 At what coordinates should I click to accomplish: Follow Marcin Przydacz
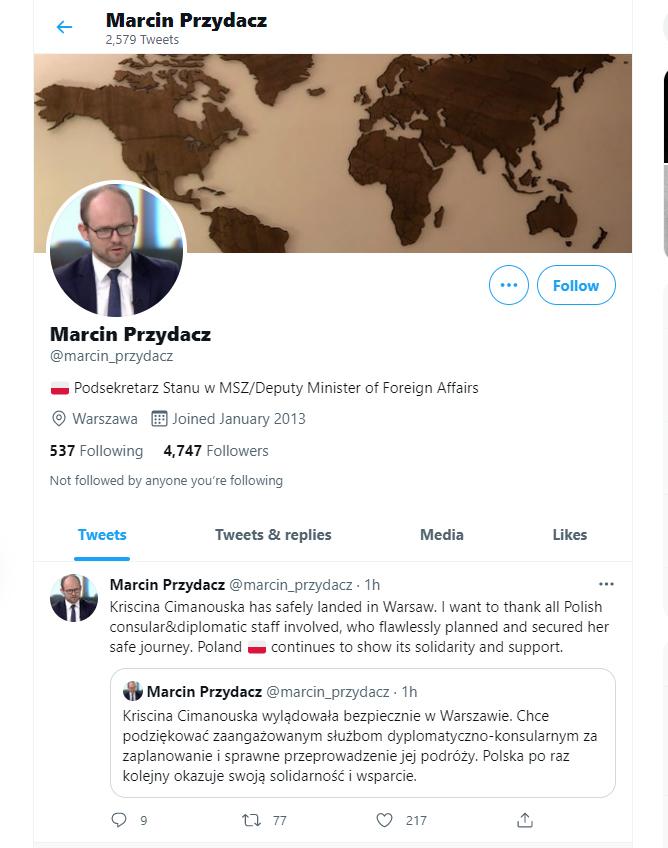click(x=576, y=285)
